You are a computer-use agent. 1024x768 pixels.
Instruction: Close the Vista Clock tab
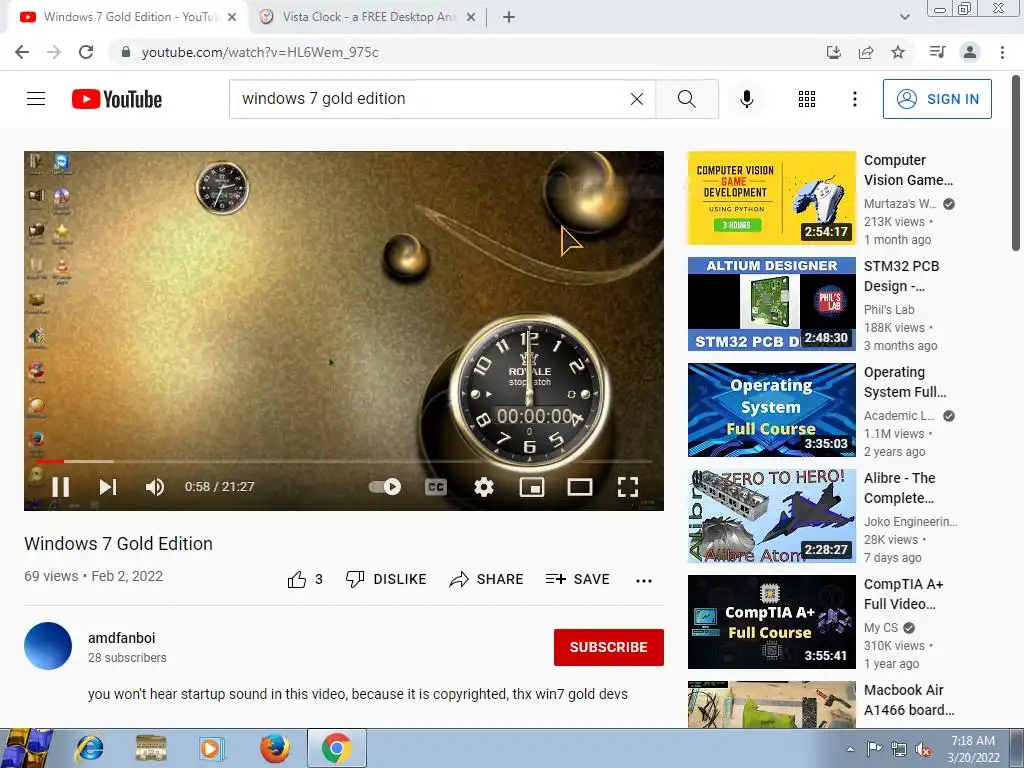[x=470, y=17]
